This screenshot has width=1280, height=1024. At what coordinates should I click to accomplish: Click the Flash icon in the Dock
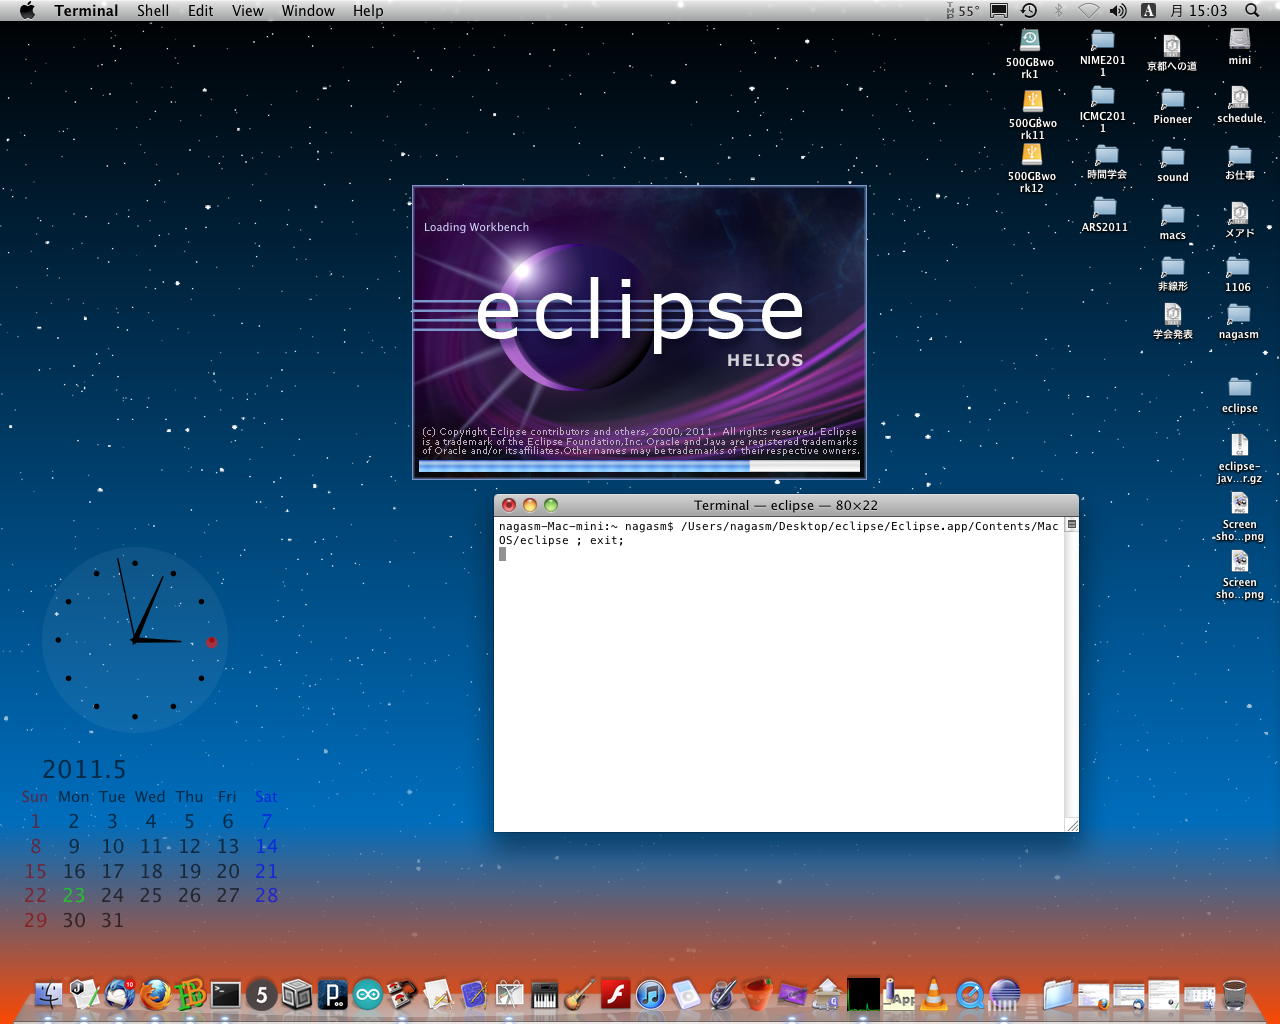coord(614,994)
